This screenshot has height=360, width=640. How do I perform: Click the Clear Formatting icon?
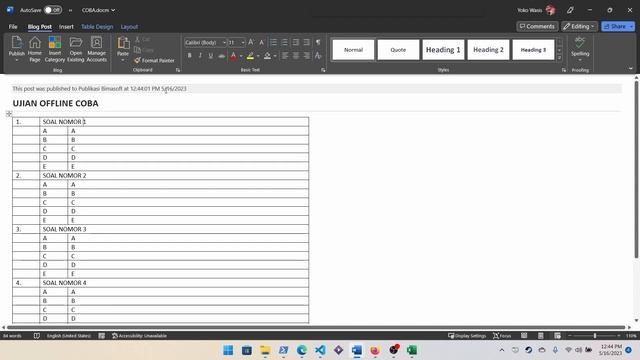[318, 56]
